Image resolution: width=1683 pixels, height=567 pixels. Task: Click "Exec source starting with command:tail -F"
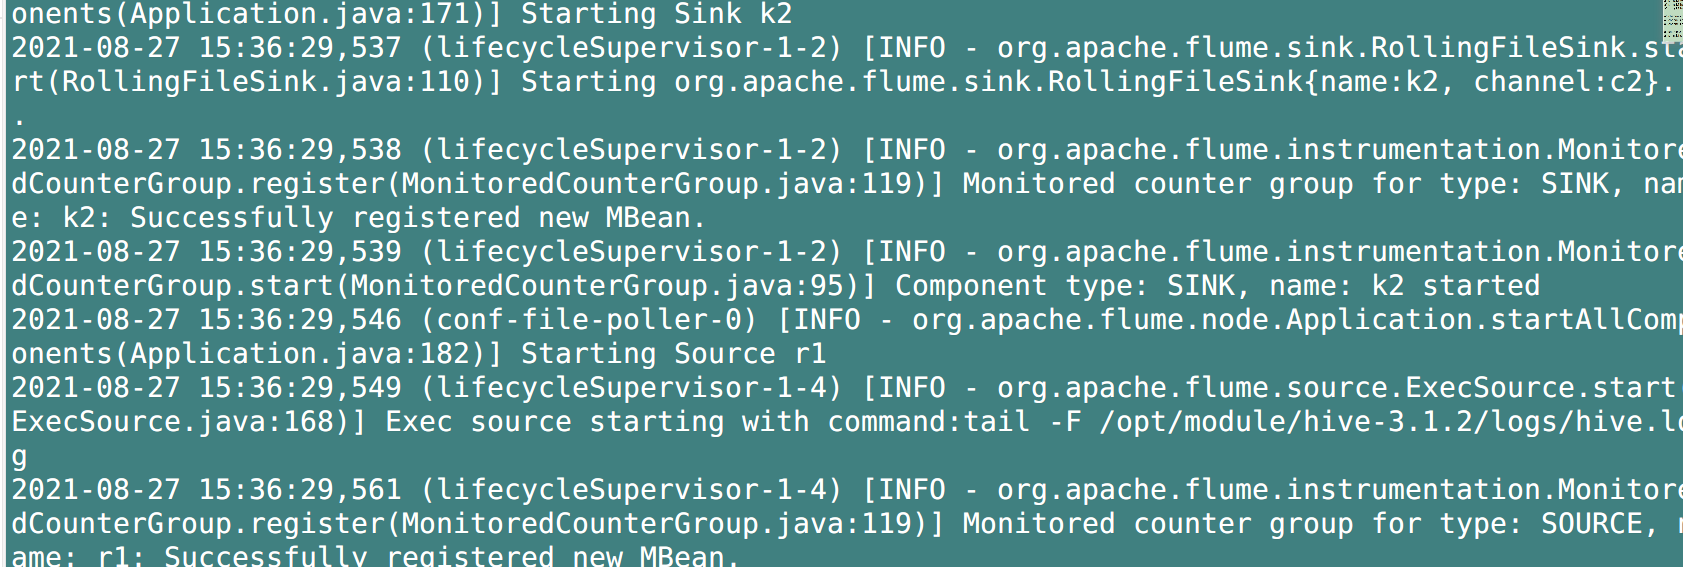coord(734,422)
